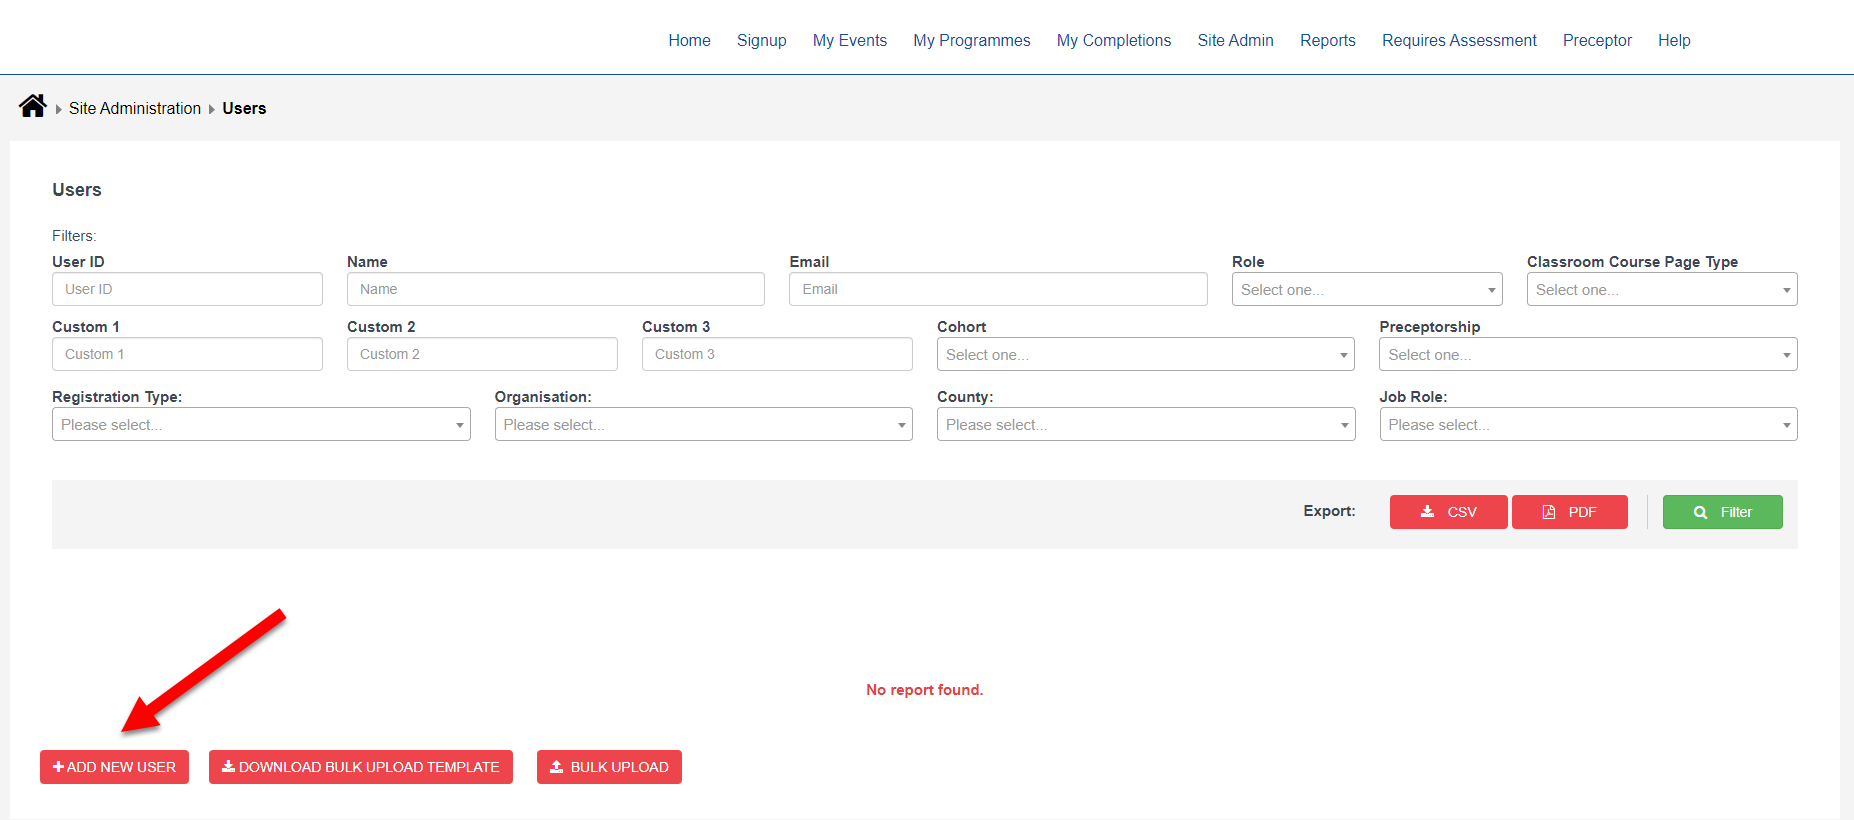Open the Help page

coord(1674,40)
